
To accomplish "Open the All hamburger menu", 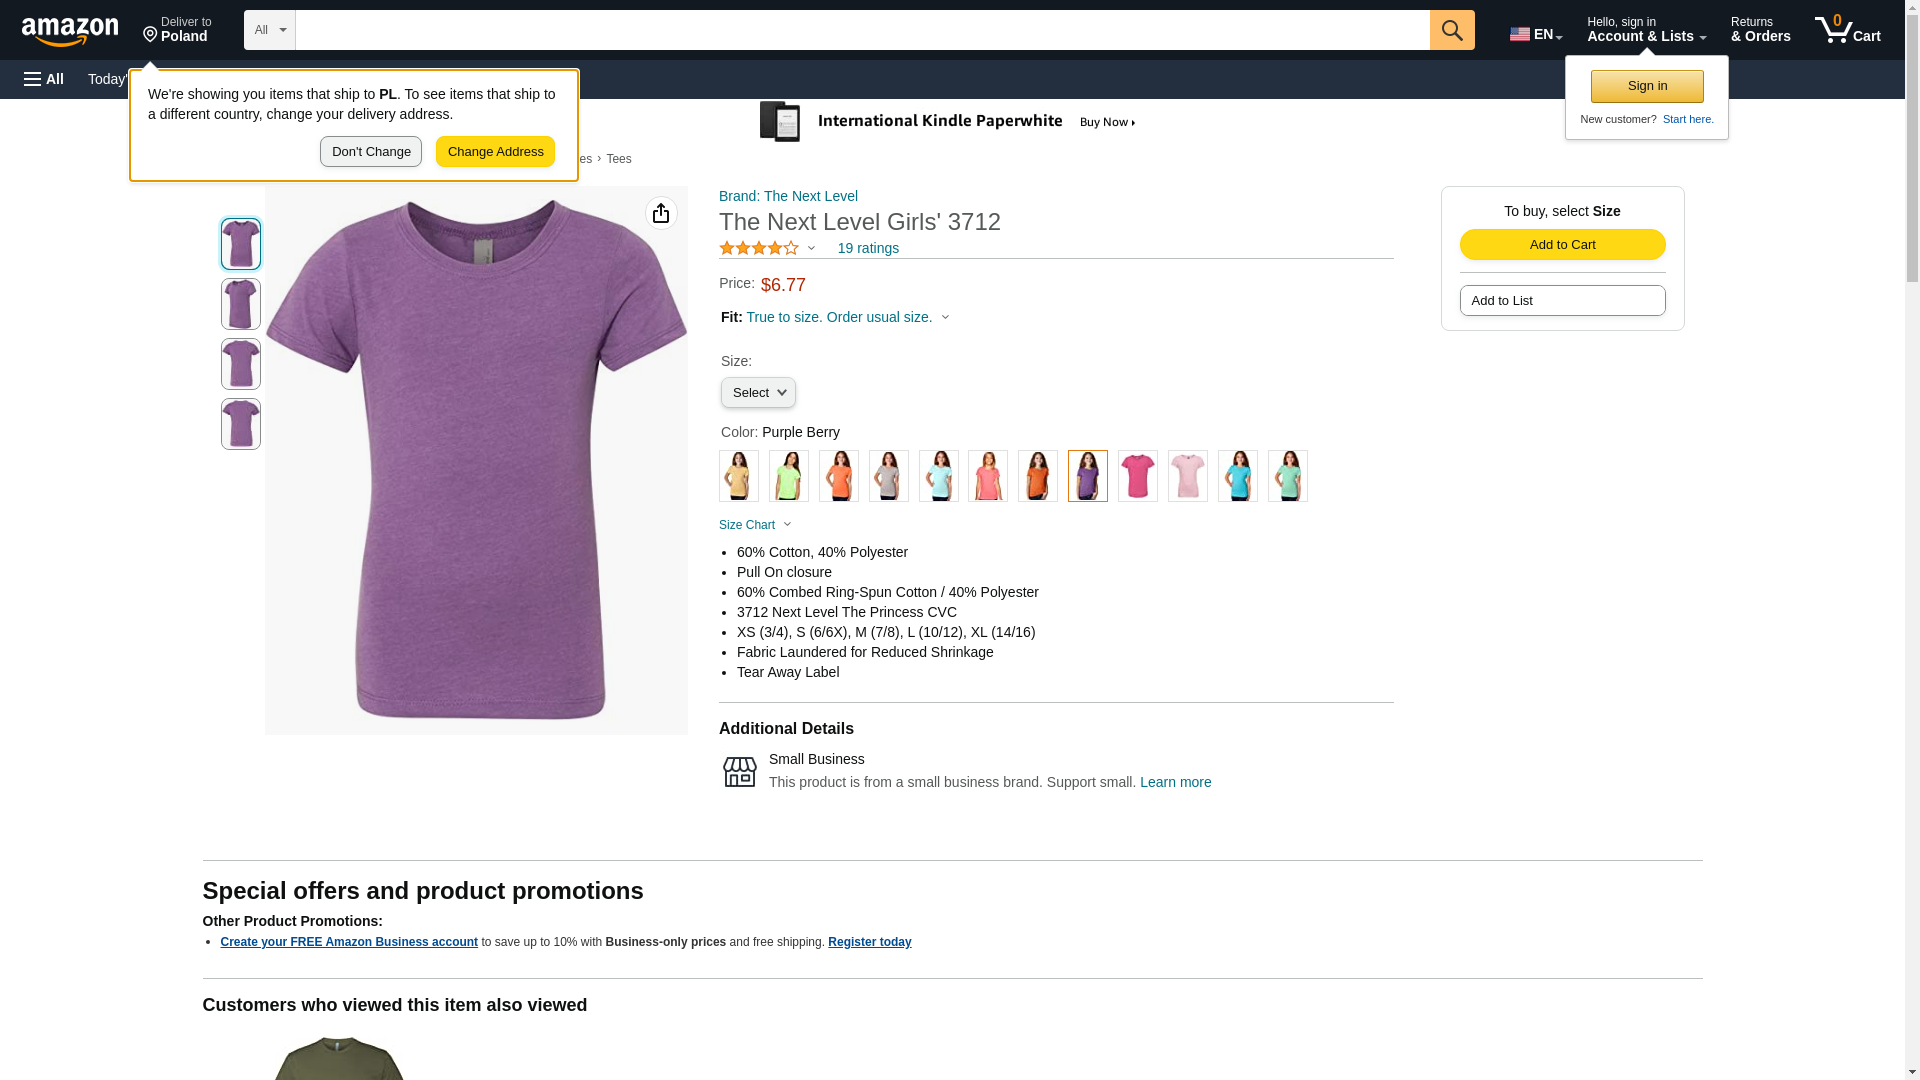I will point(44,79).
